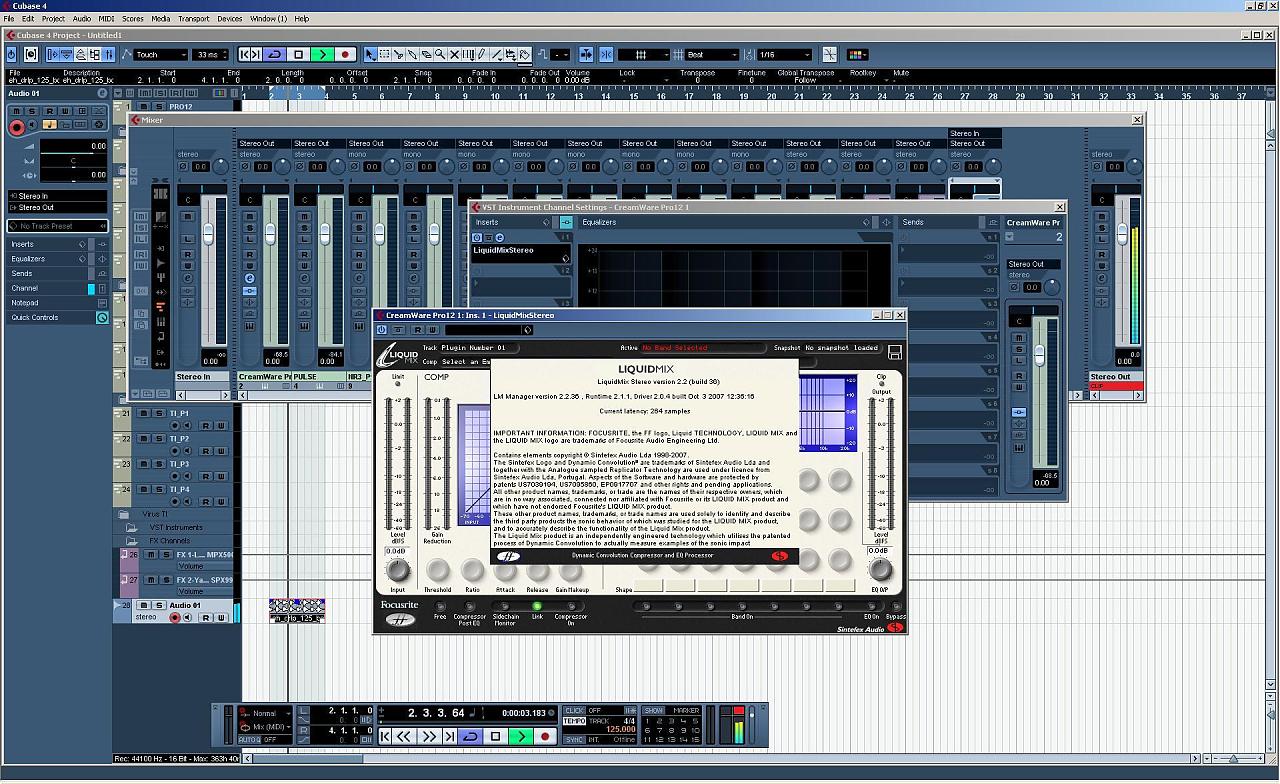Solo the TI_P2 track

[158, 439]
